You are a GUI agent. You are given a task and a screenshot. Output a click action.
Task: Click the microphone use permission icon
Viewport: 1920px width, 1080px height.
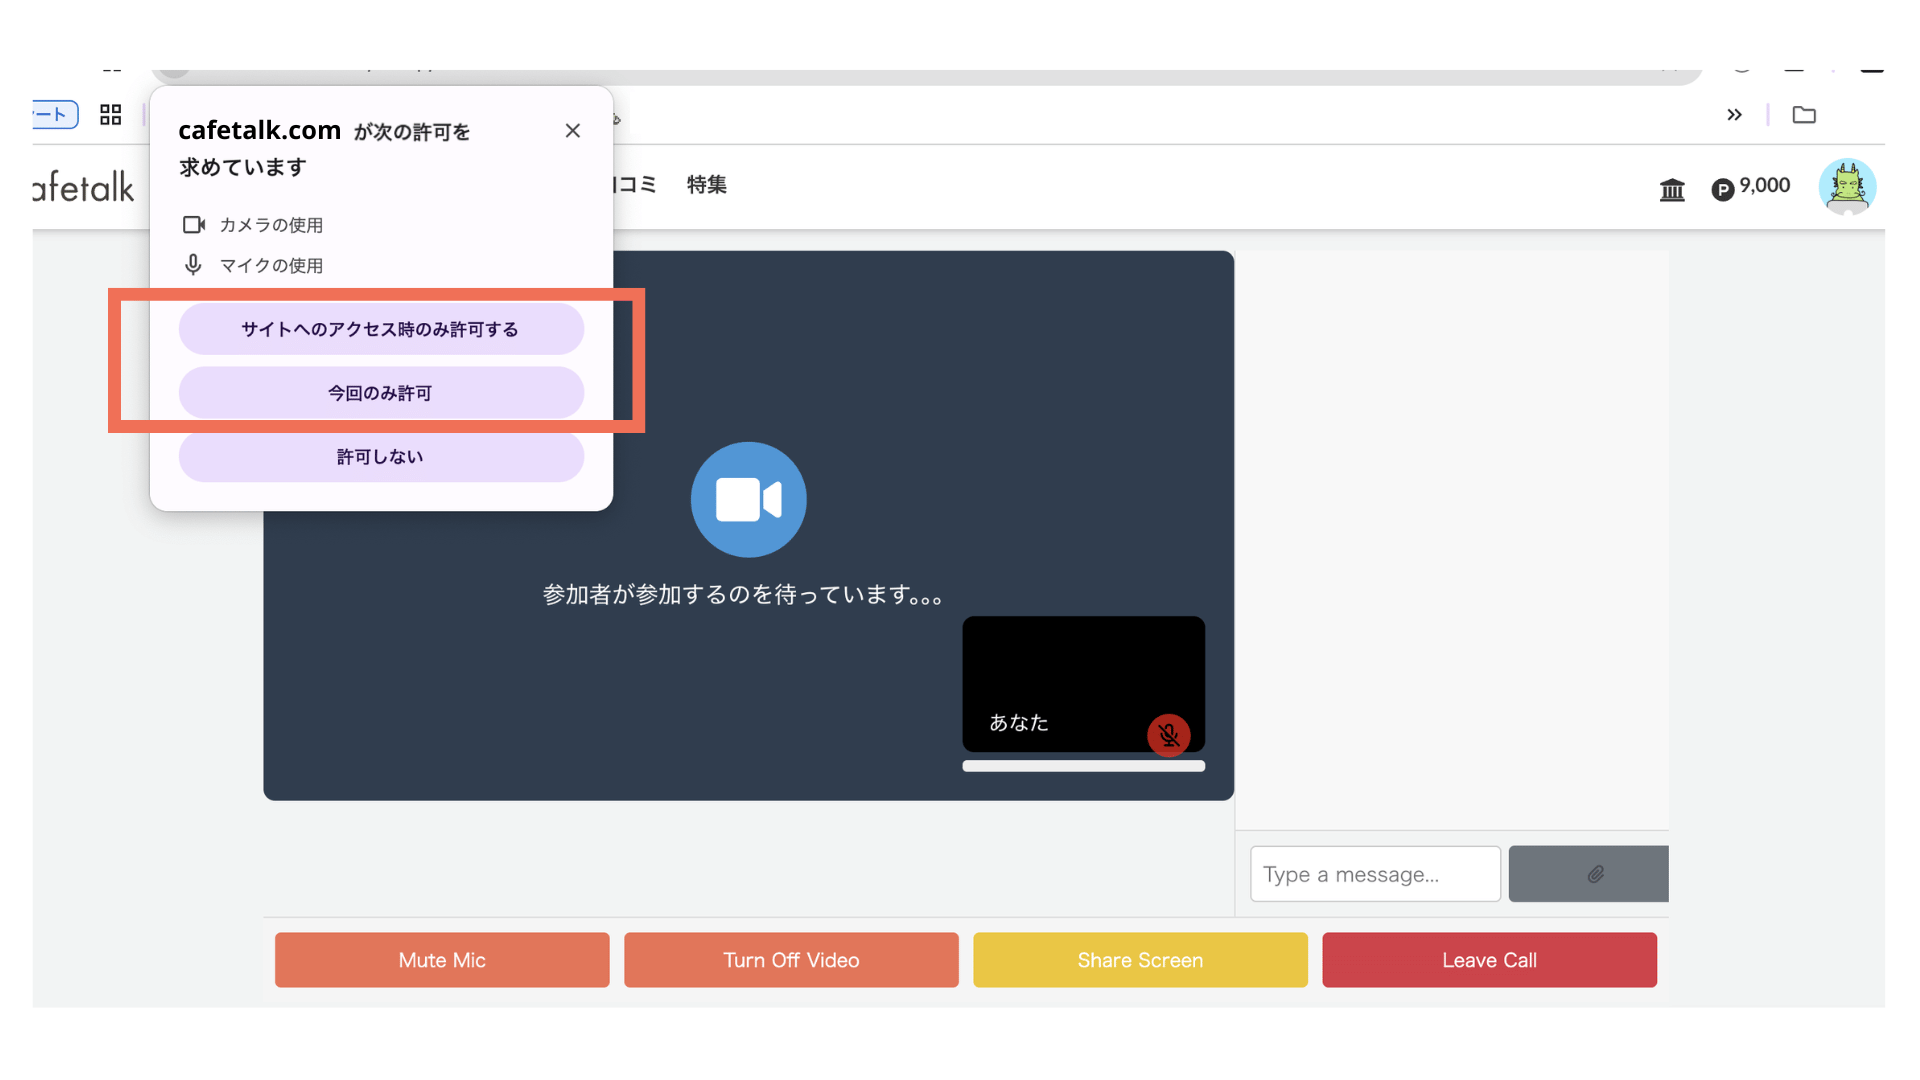coord(193,265)
